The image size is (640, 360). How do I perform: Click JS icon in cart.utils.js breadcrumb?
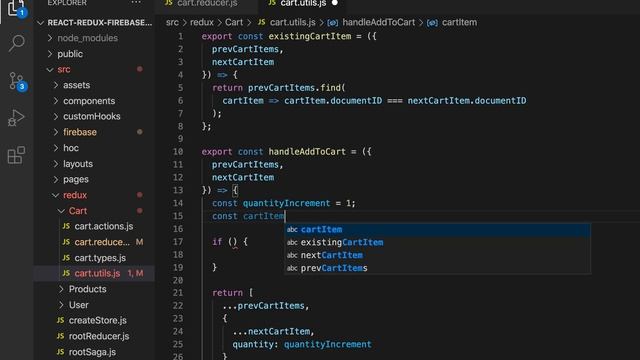coord(262,22)
